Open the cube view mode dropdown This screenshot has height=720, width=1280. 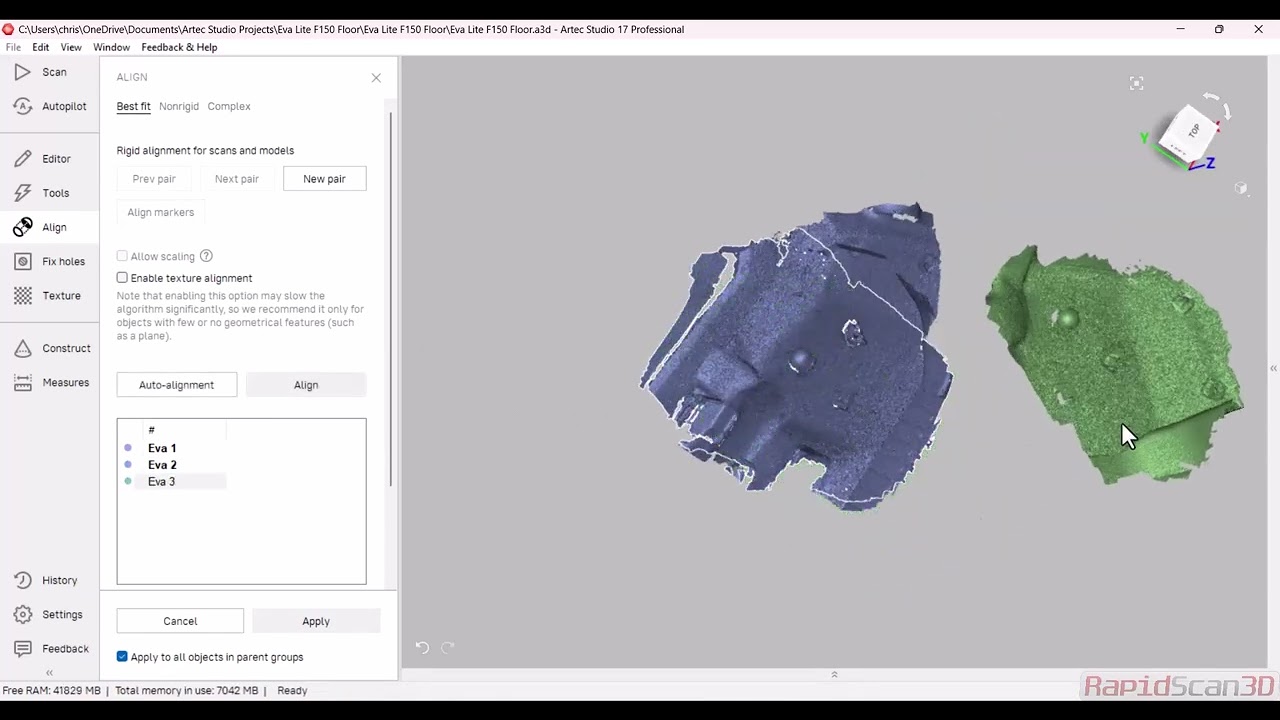point(1241,188)
